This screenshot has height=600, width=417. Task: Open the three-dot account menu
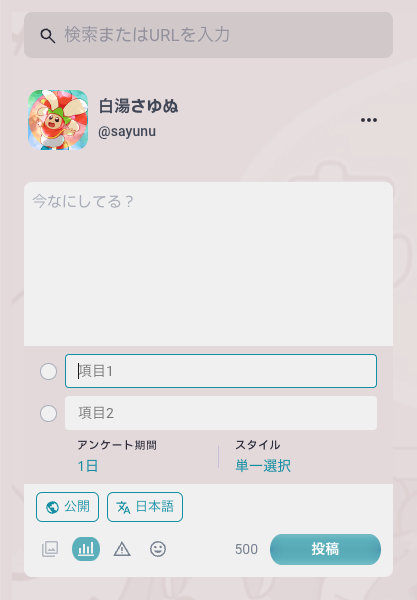pos(369,120)
